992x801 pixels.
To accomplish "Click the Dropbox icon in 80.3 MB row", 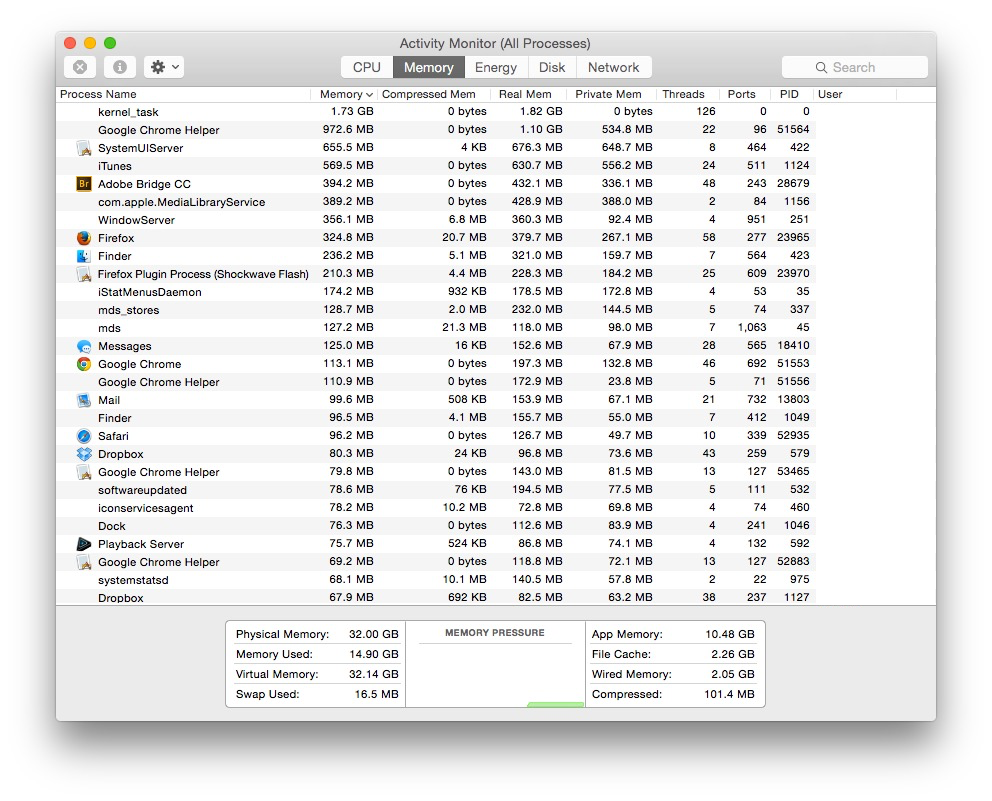I will coord(84,454).
